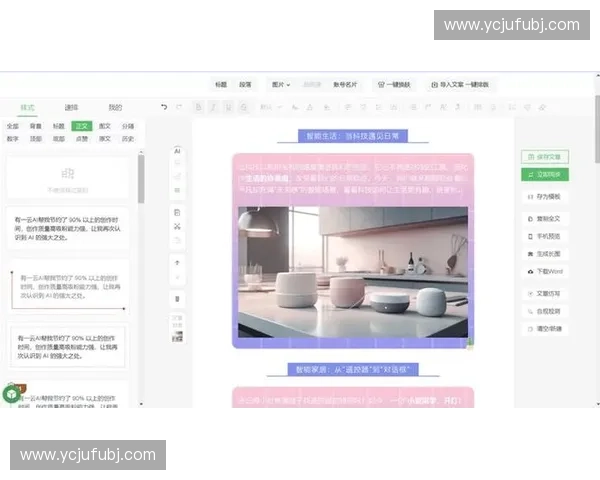Viewport: 600px width, 480px height.
Task: Select the 背景 style filter
Action: point(36,126)
